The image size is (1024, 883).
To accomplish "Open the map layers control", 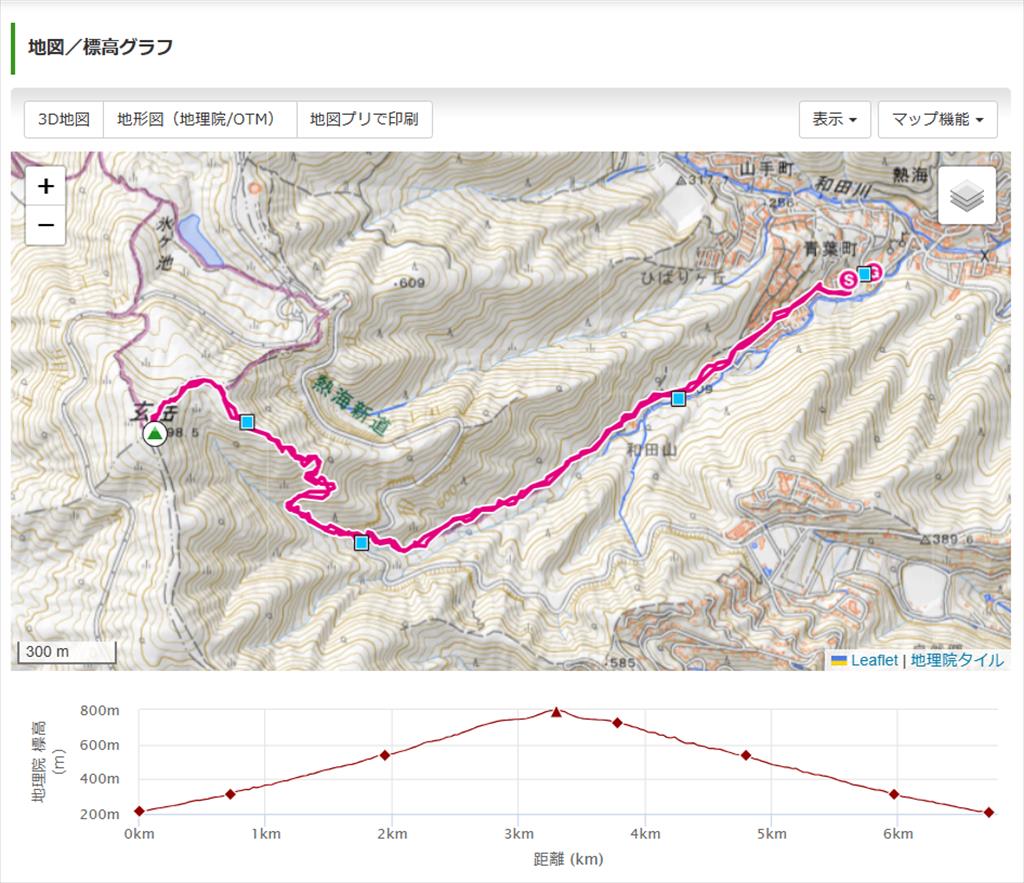I will (966, 197).
